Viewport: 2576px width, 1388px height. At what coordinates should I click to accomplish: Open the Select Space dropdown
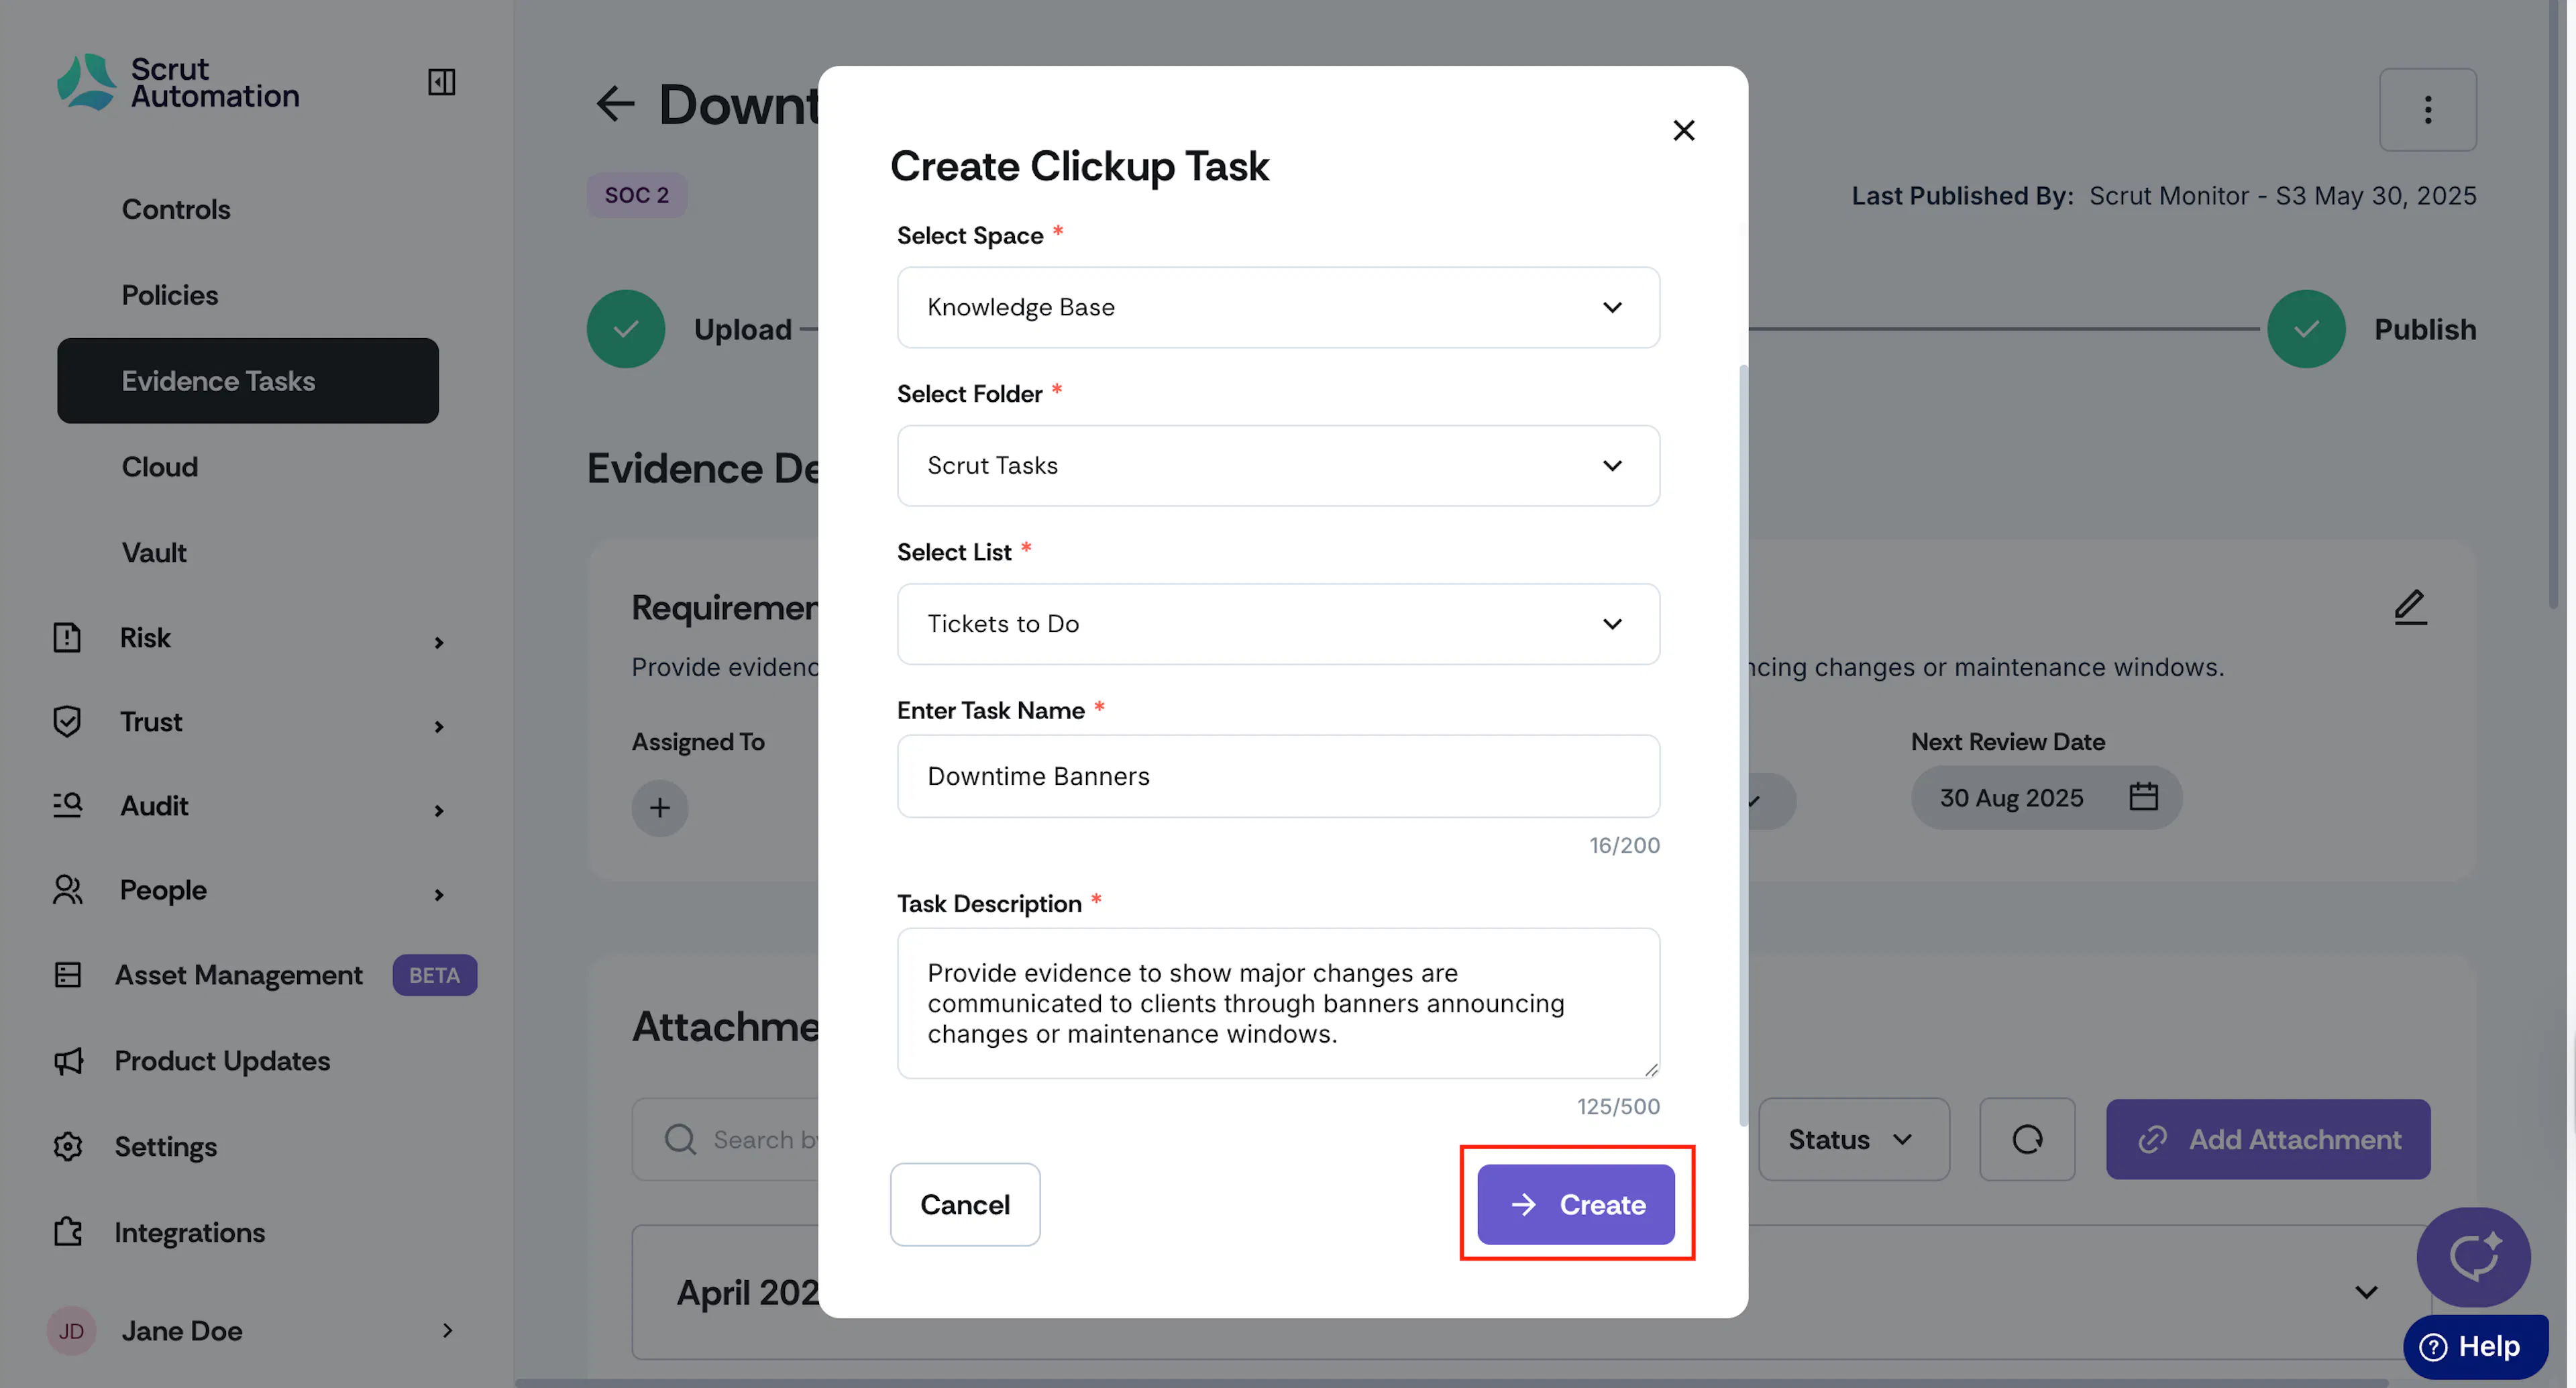(1278, 307)
